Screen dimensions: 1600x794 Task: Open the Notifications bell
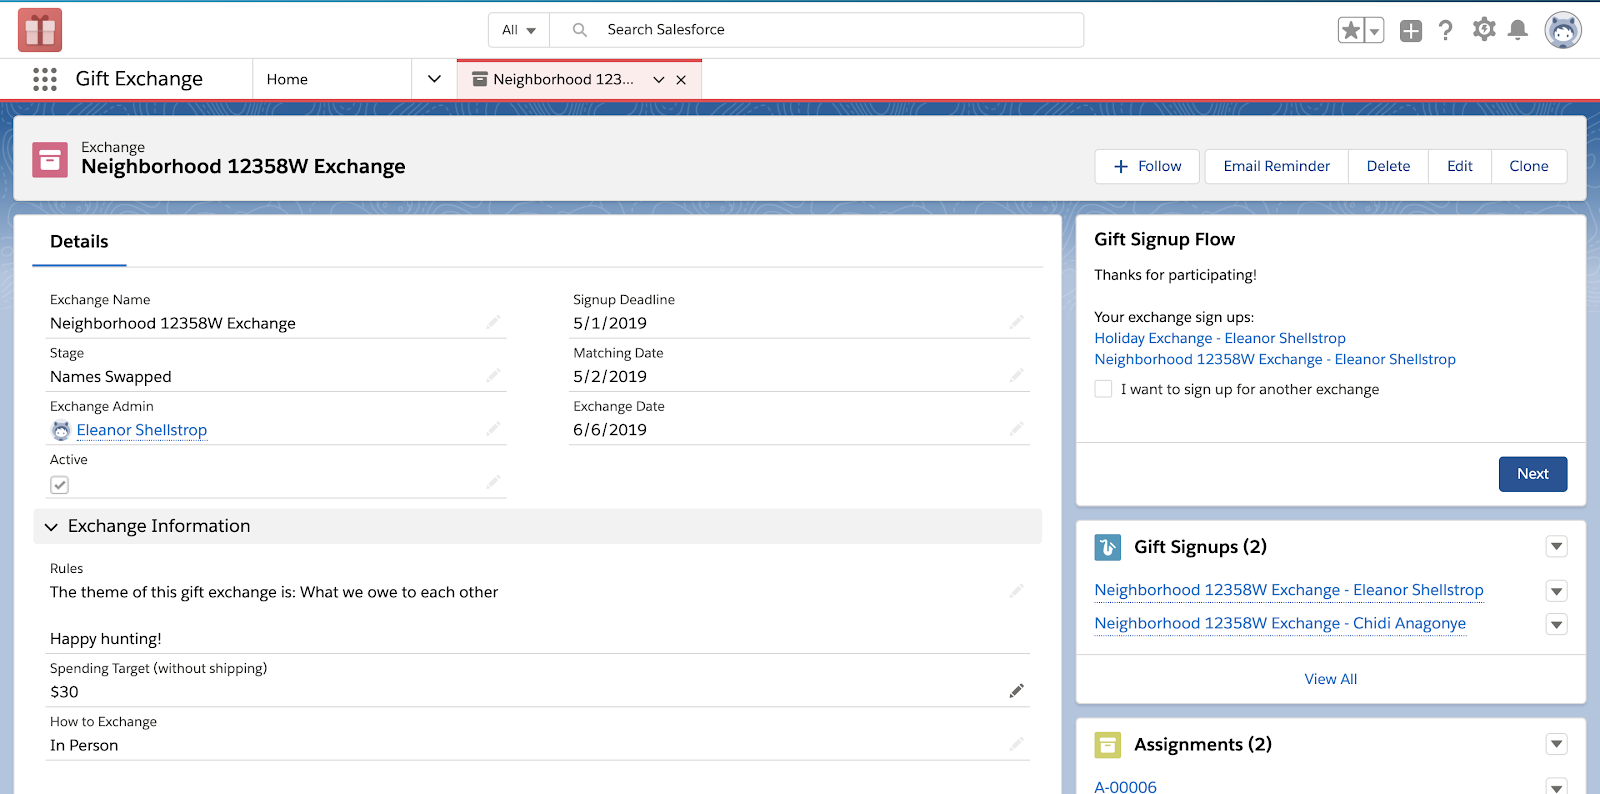click(1518, 30)
